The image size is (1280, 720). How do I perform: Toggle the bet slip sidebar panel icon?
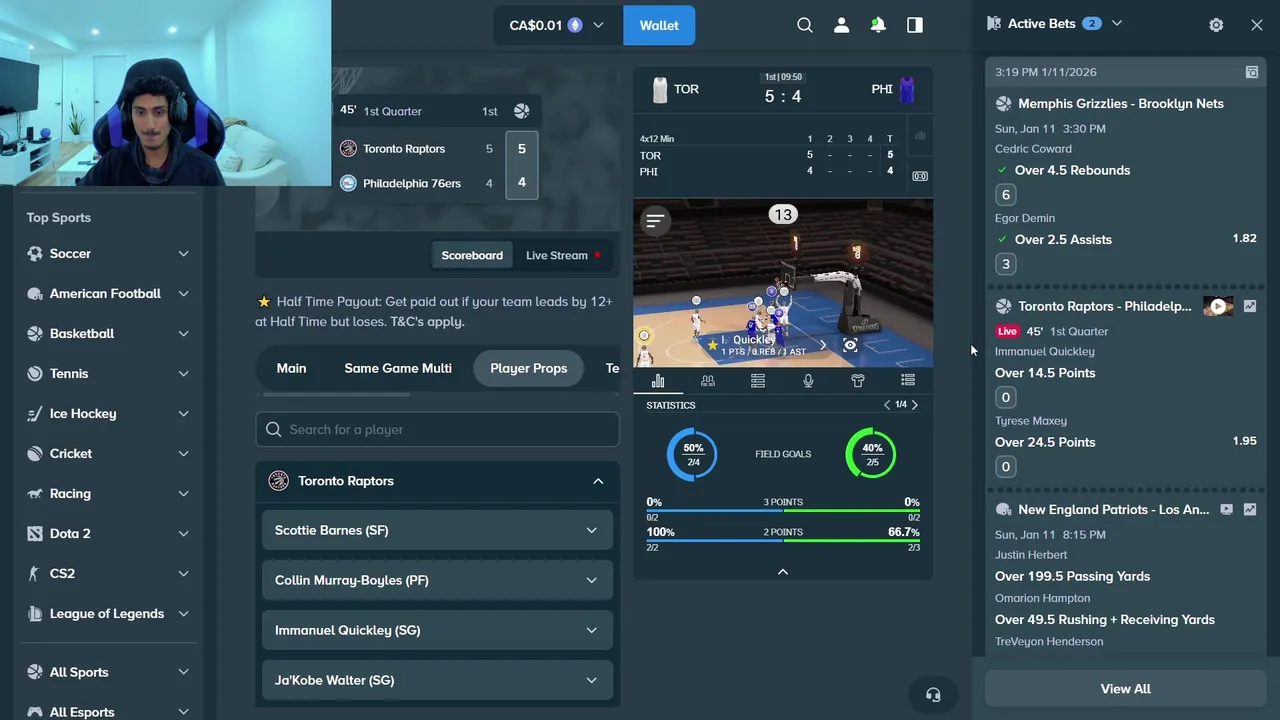click(x=915, y=25)
